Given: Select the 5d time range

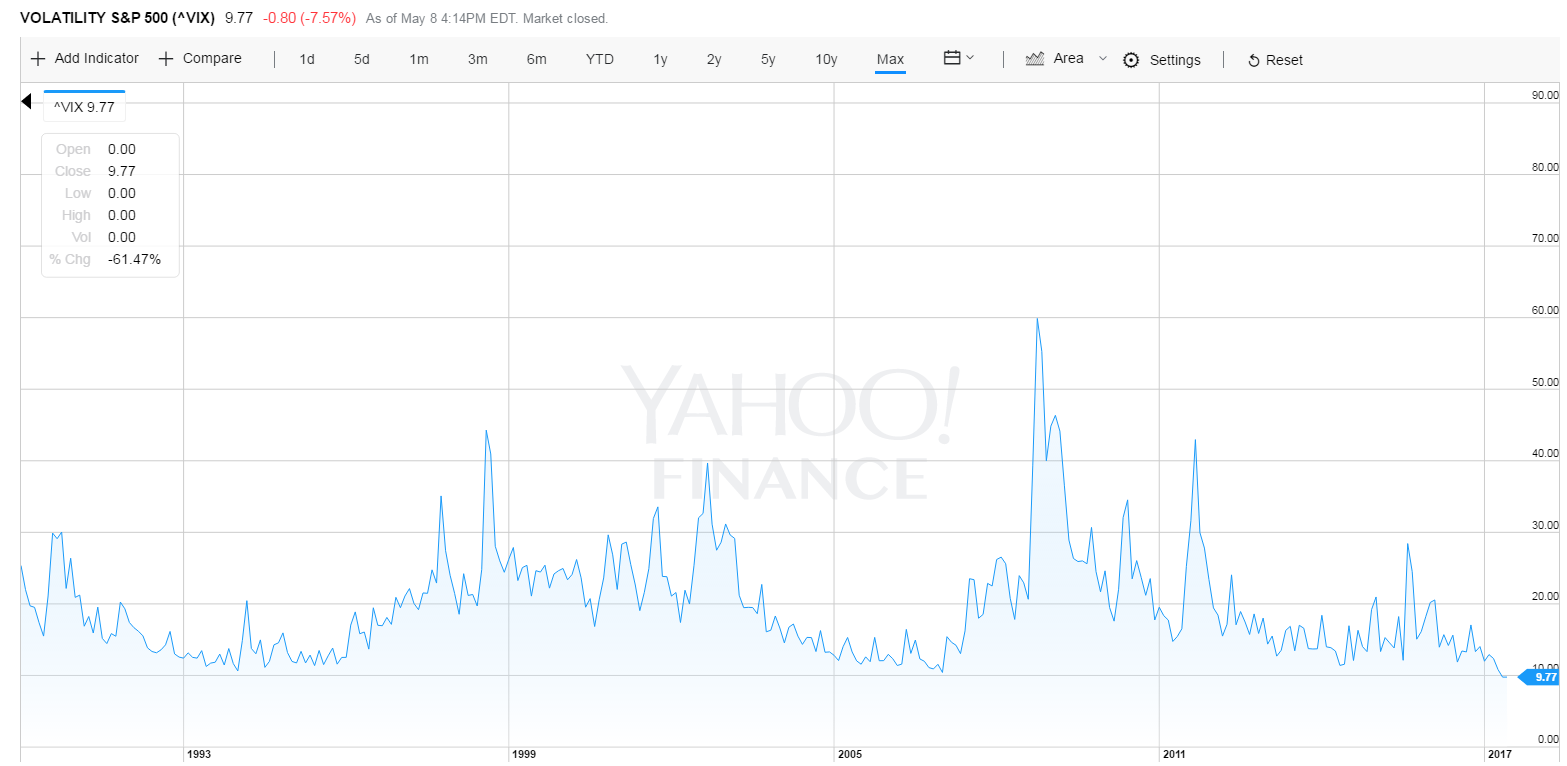Looking at the screenshot, I should 362,59.
